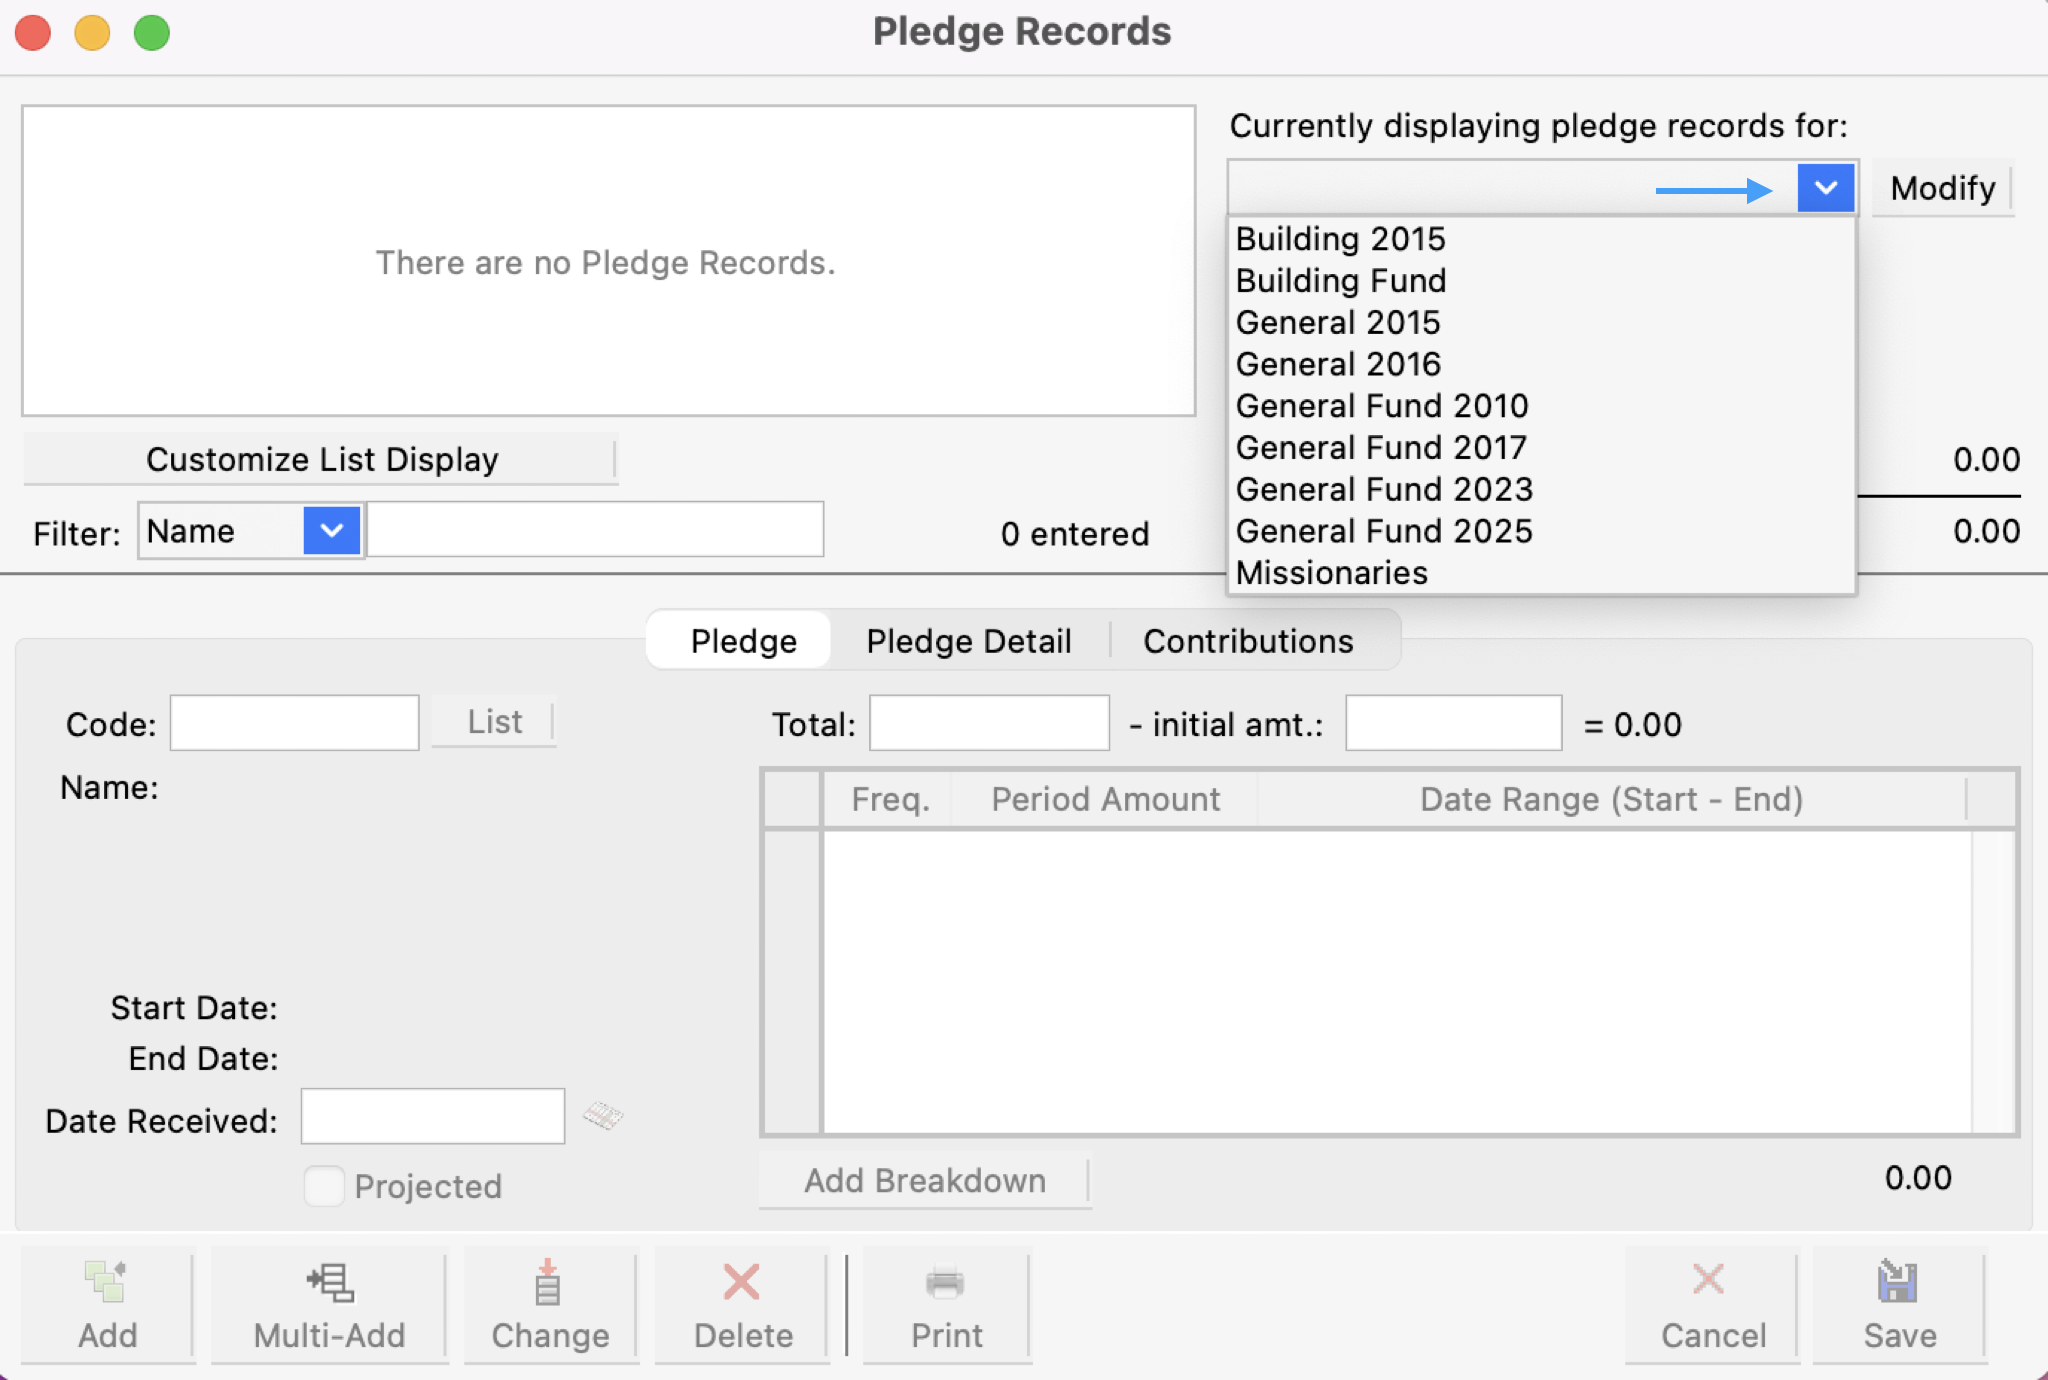The width and height of the screenshot is (2048, 1380).
Task: Select General Fund 2023 from the list
Action: pos(1384,489)
